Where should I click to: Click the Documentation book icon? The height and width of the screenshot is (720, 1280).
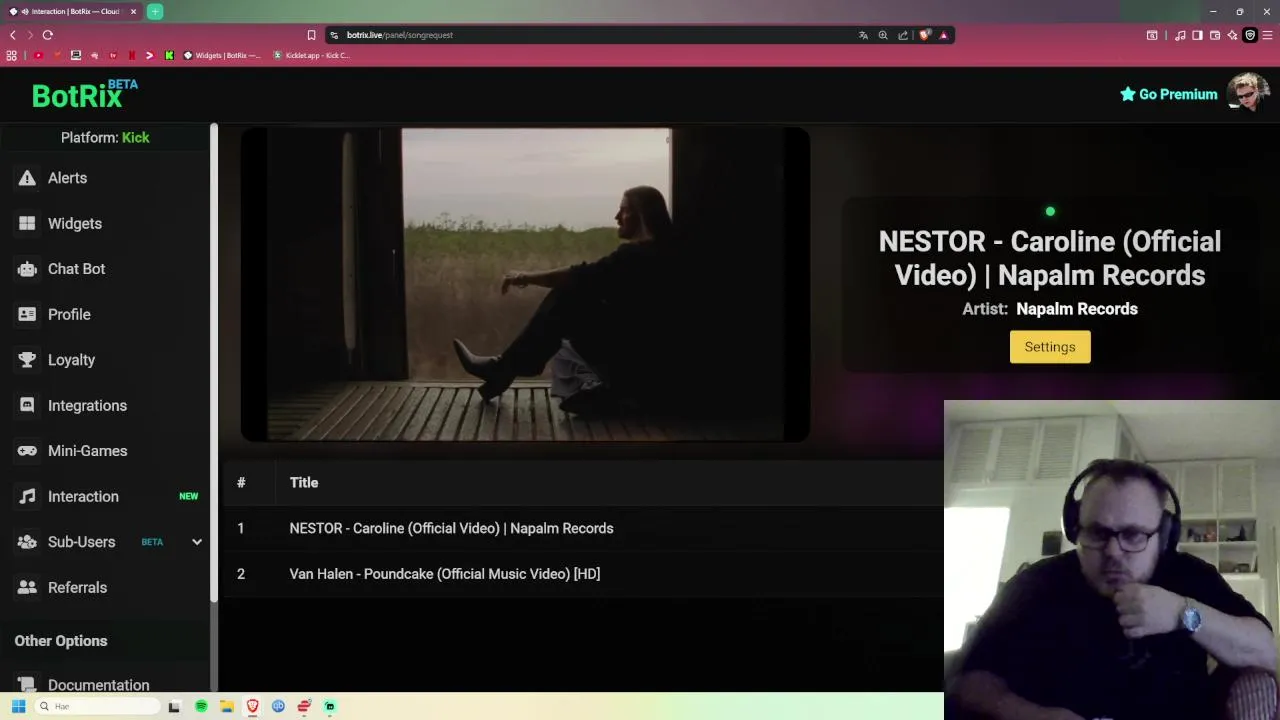click(27, 685)
